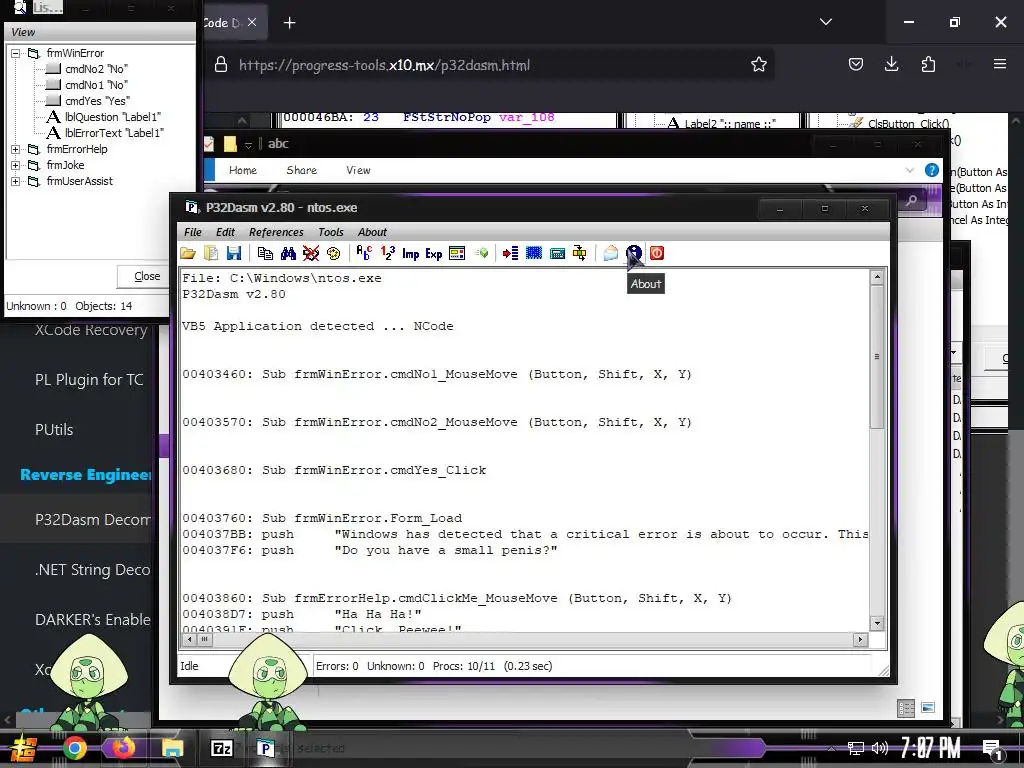
Task: Click the Copy pages icon in P32Dasm toolbar
Action: point(265,253)
